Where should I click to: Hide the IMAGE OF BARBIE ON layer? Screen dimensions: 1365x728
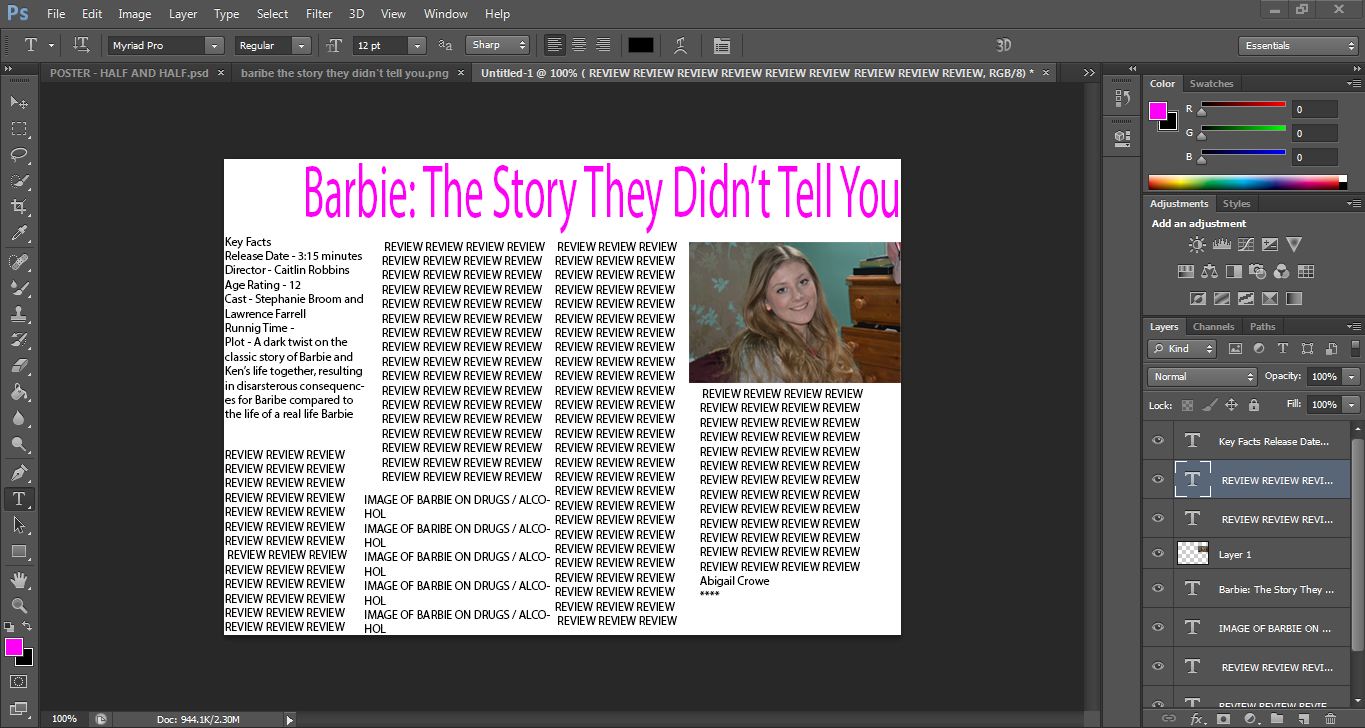[x=1158, y=628]
